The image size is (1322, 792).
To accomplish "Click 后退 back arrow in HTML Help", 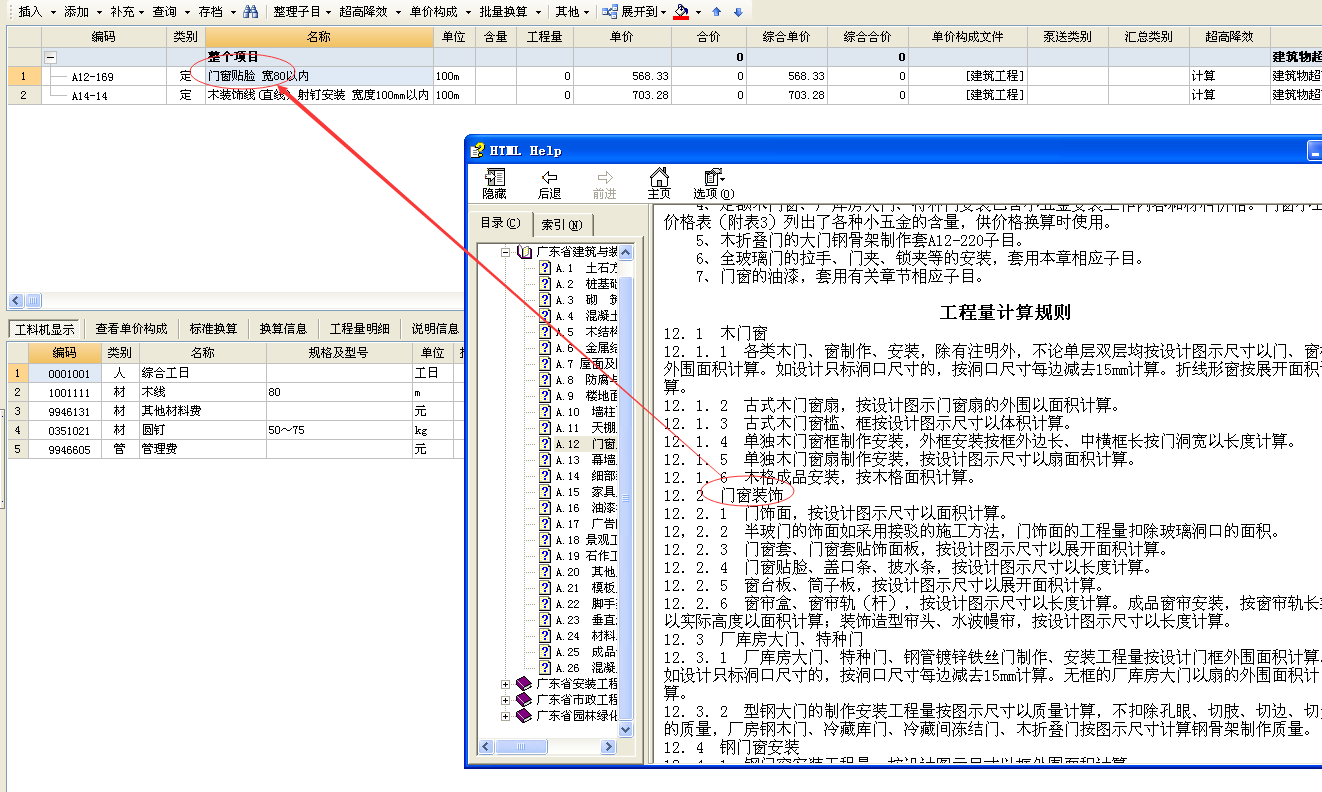I will [549, 178].
